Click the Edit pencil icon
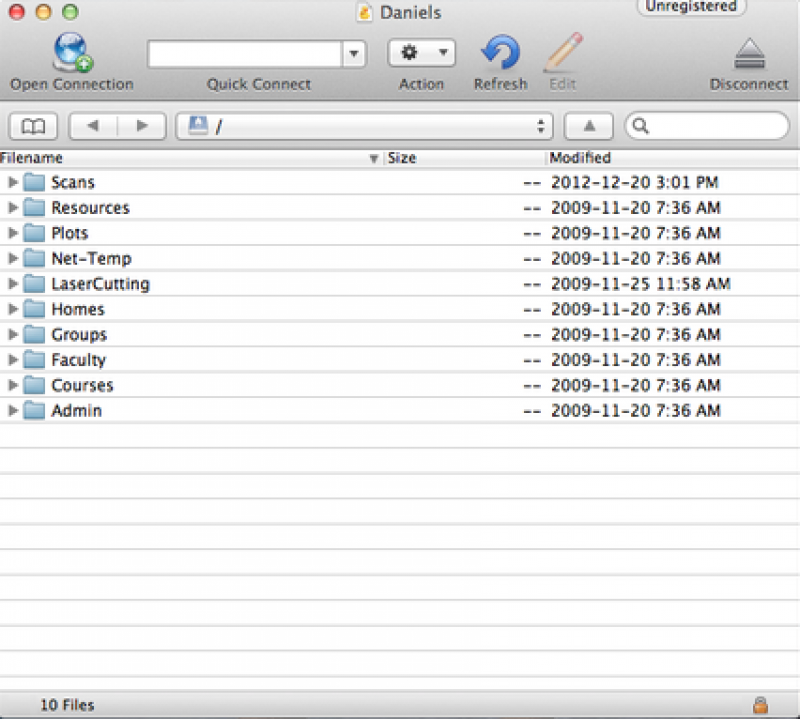 pos(563,52)
